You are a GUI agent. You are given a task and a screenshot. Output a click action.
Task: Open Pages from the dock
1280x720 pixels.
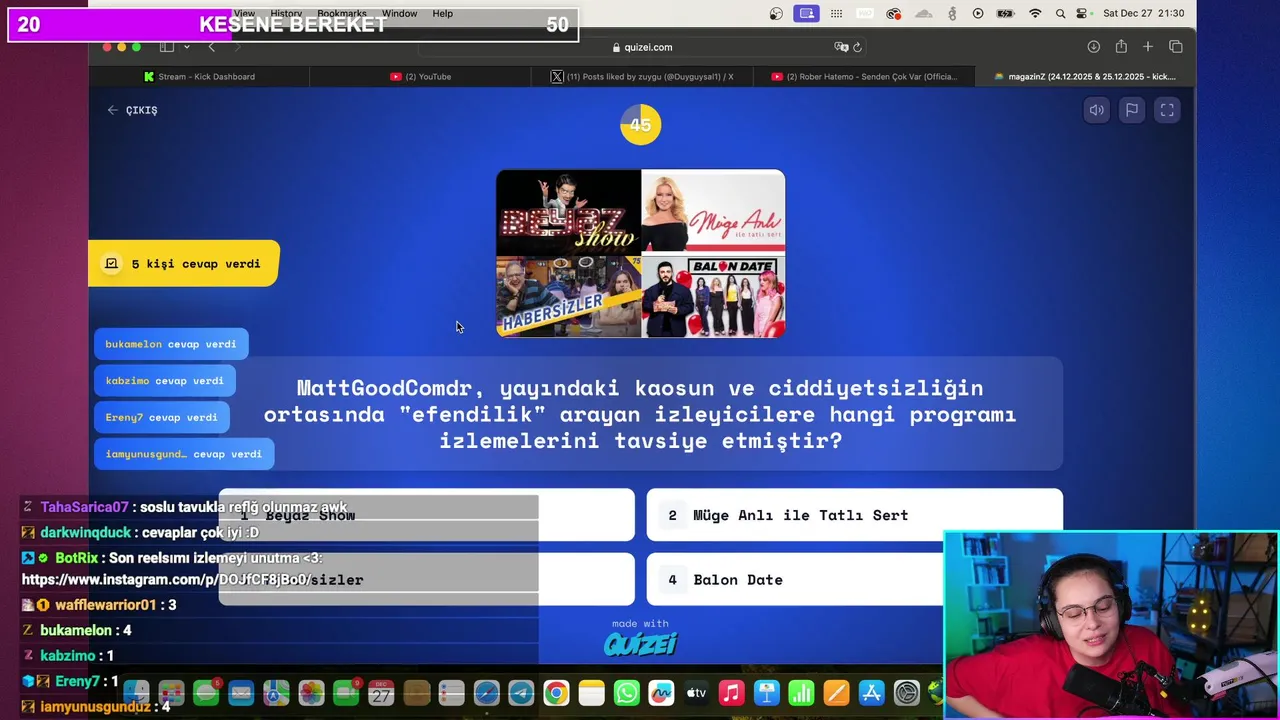tap(836, 693)
